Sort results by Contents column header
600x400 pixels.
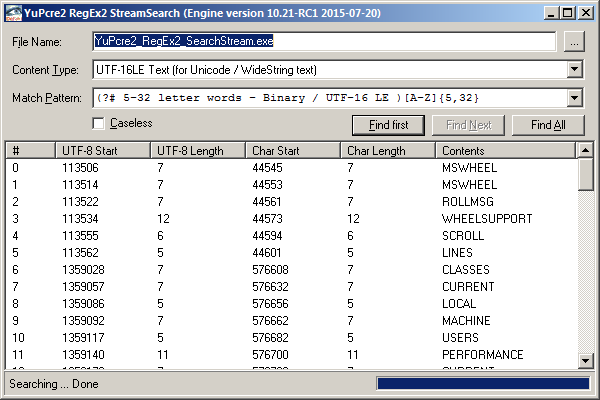[505, 150]
